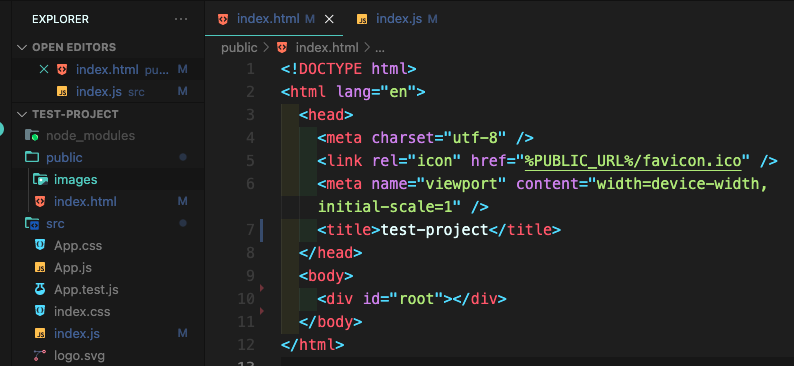Close index.html in Open Editors list
Image resolution: width=794 pixels, height=366 pixels.
click(44, 69)
